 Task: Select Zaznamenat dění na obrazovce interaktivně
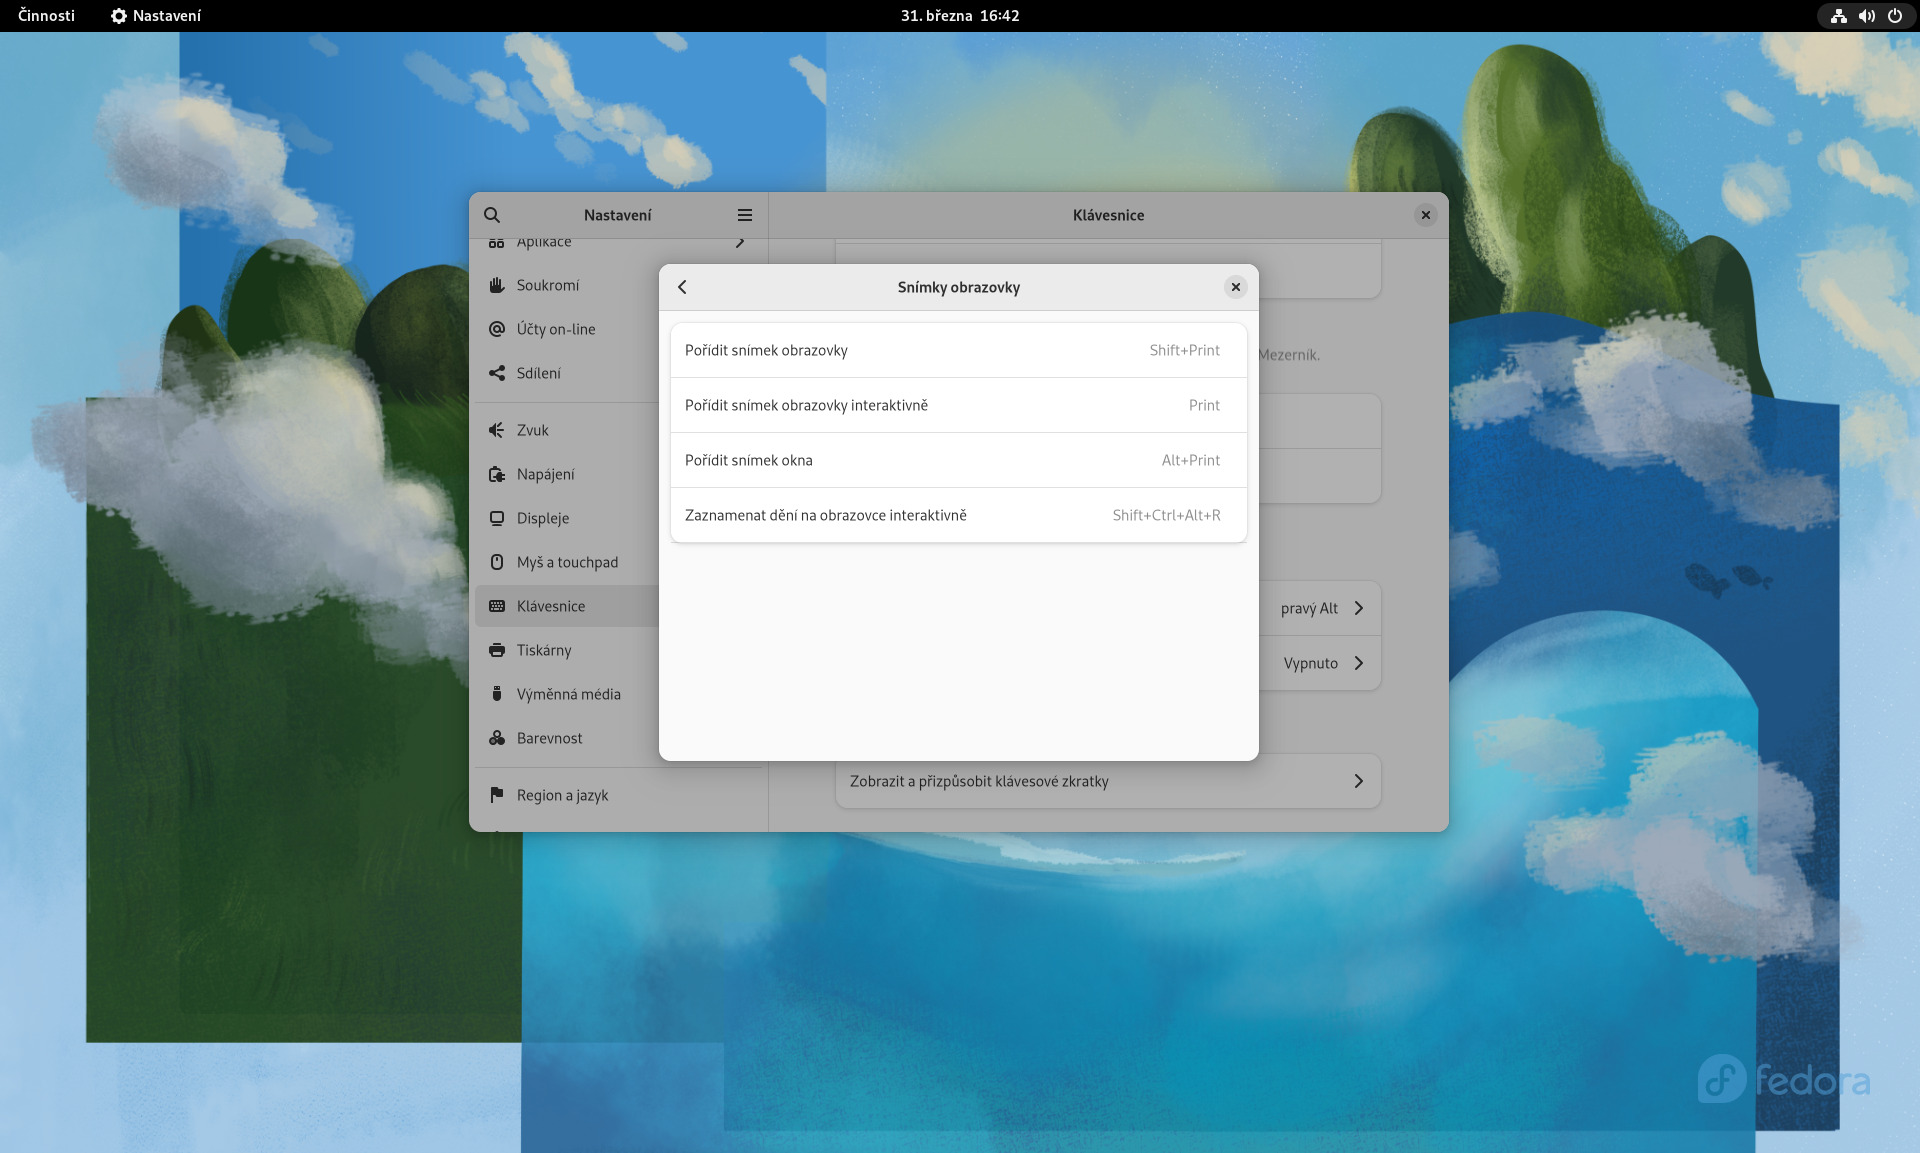(957, 515)
